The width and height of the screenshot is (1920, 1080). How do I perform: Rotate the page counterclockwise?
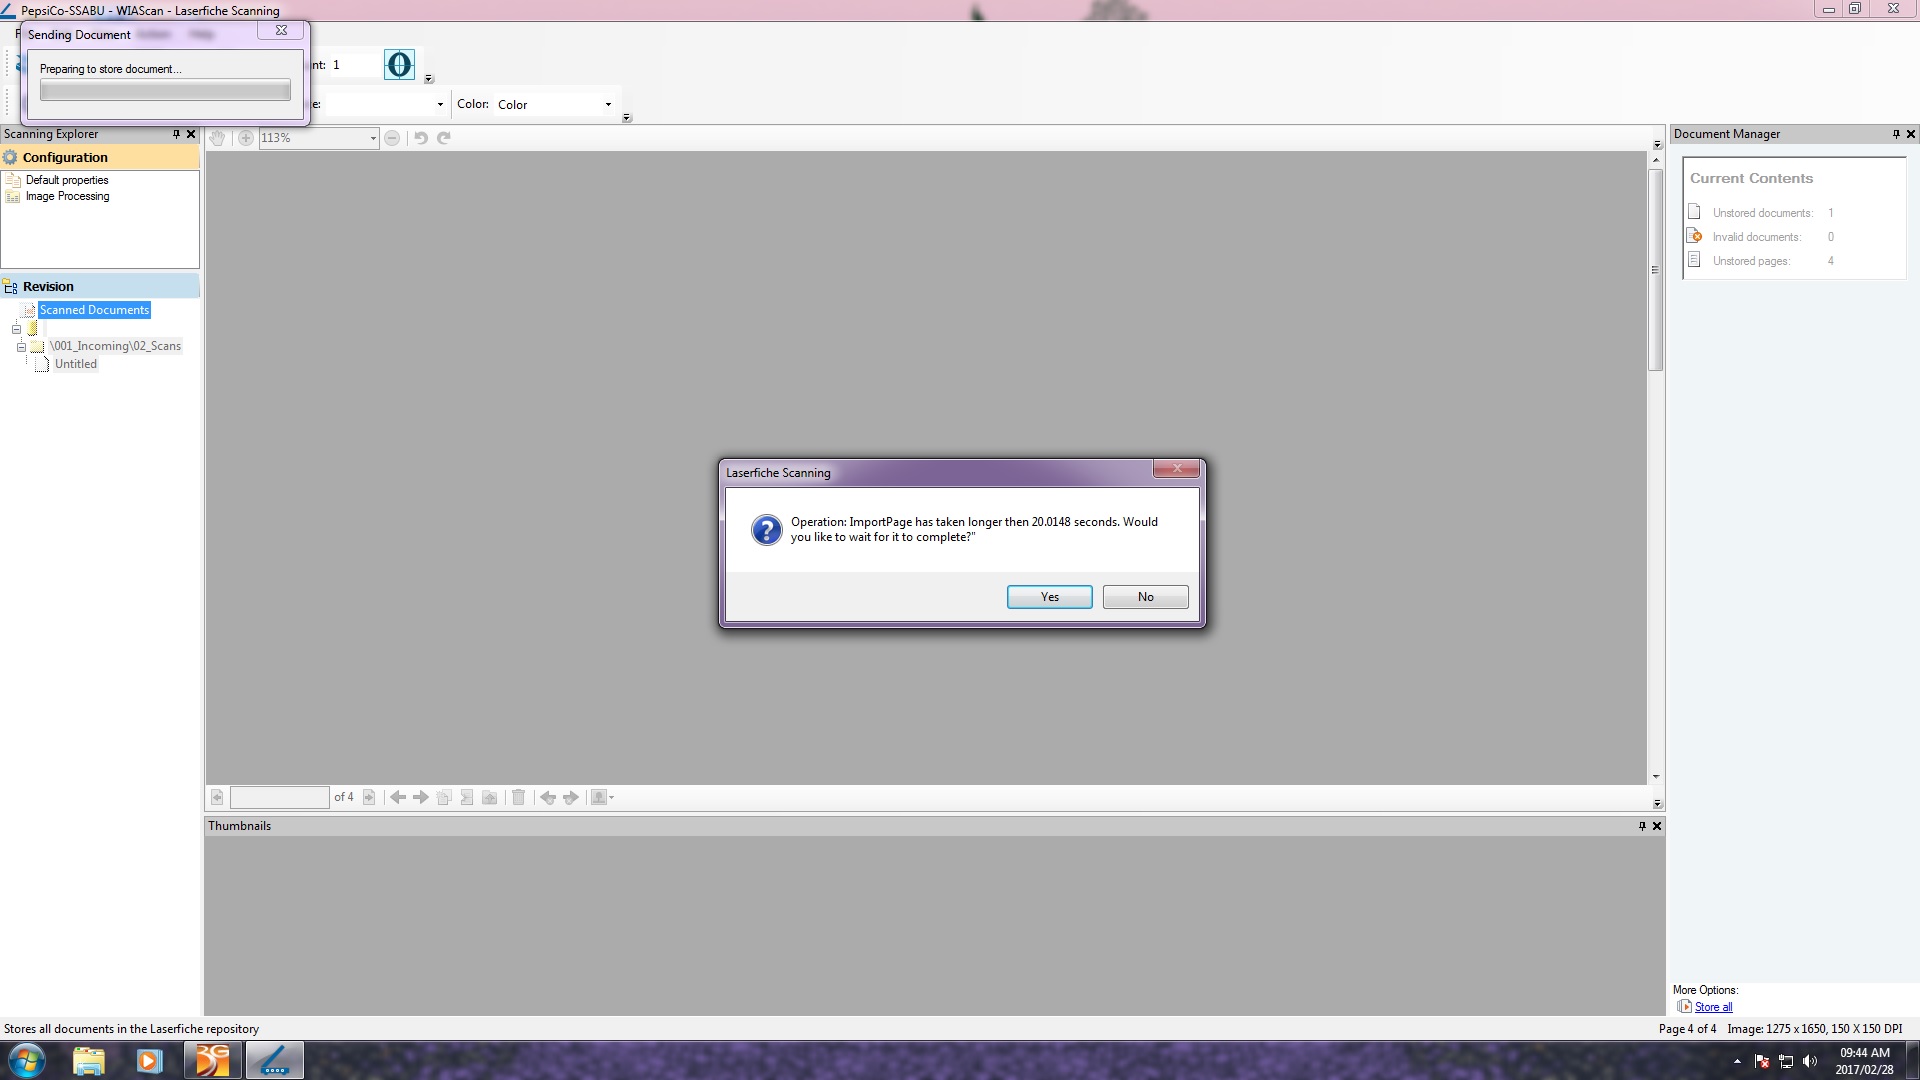[420, 138]
